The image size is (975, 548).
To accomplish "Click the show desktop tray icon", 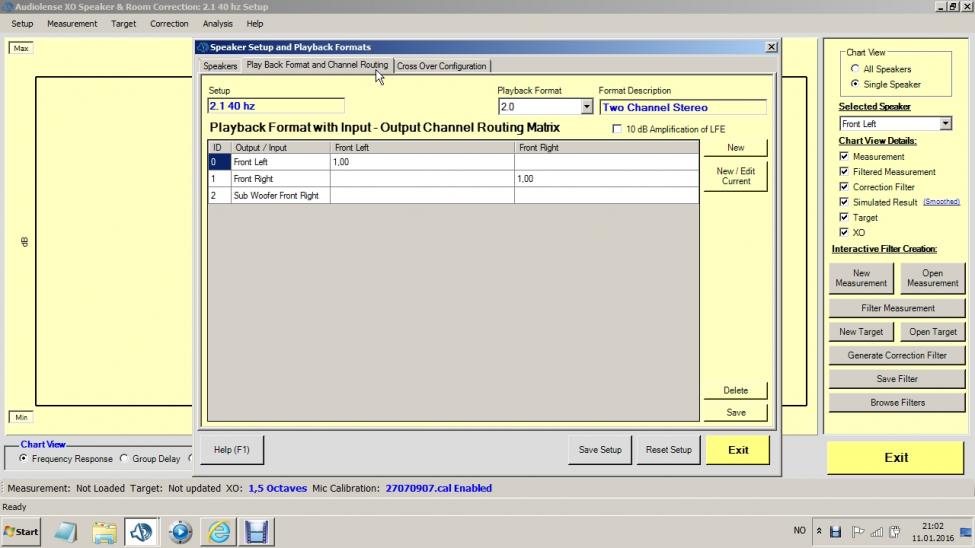I will [966, 532].
